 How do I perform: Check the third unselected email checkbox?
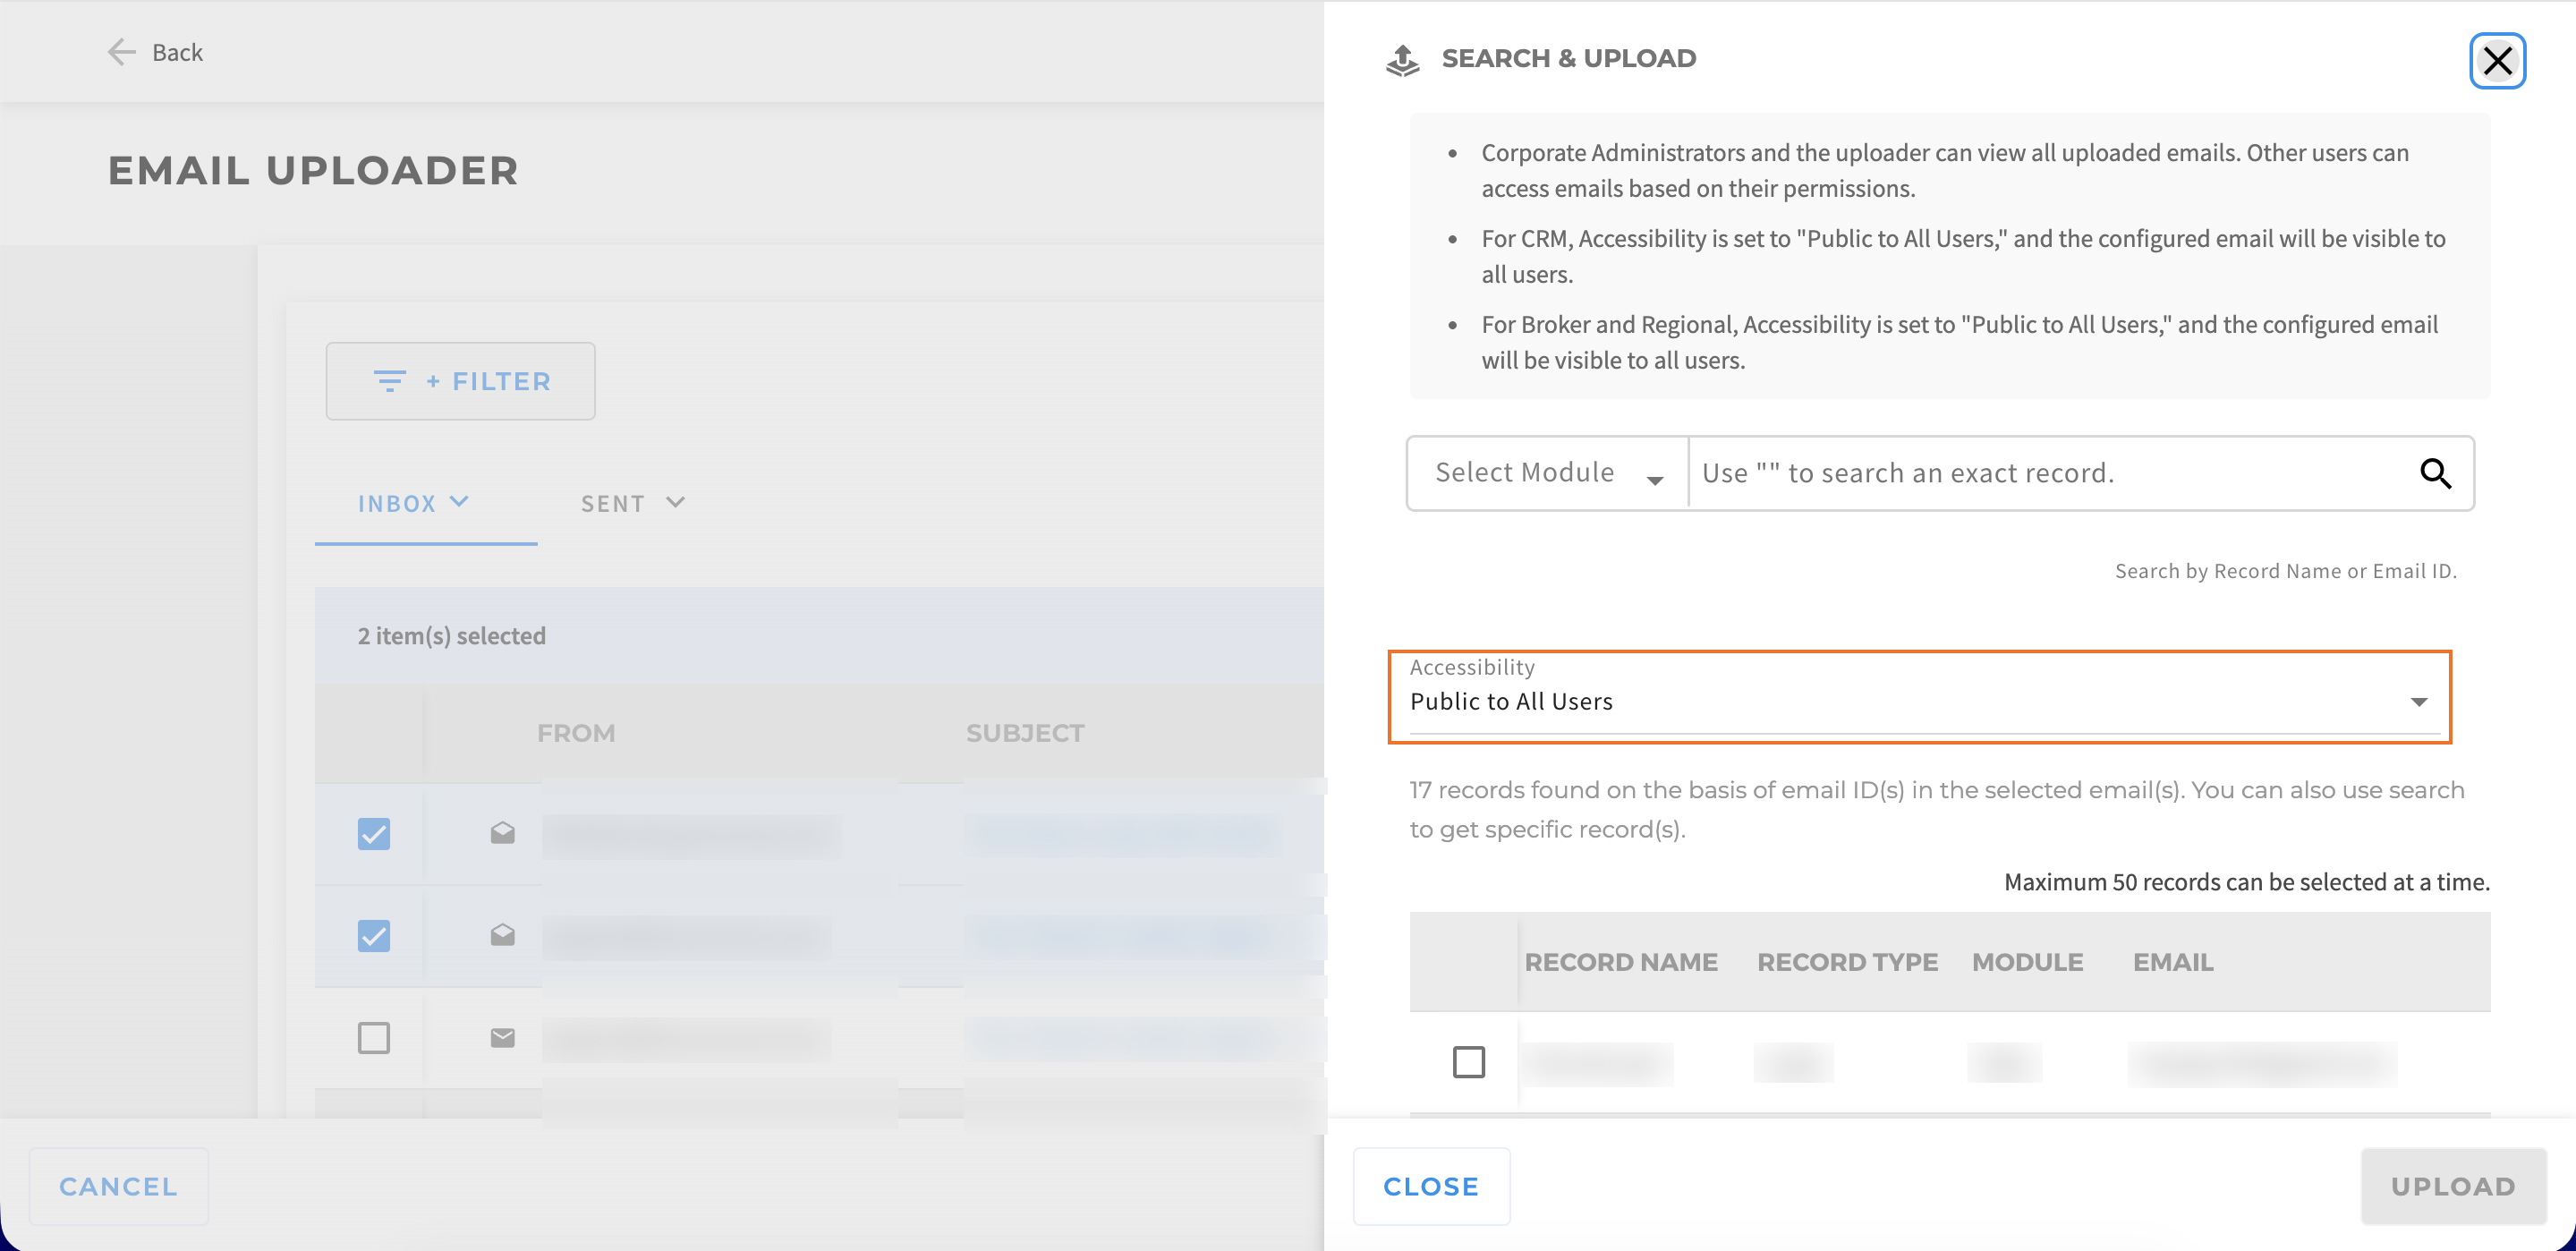pos(374,1037)
